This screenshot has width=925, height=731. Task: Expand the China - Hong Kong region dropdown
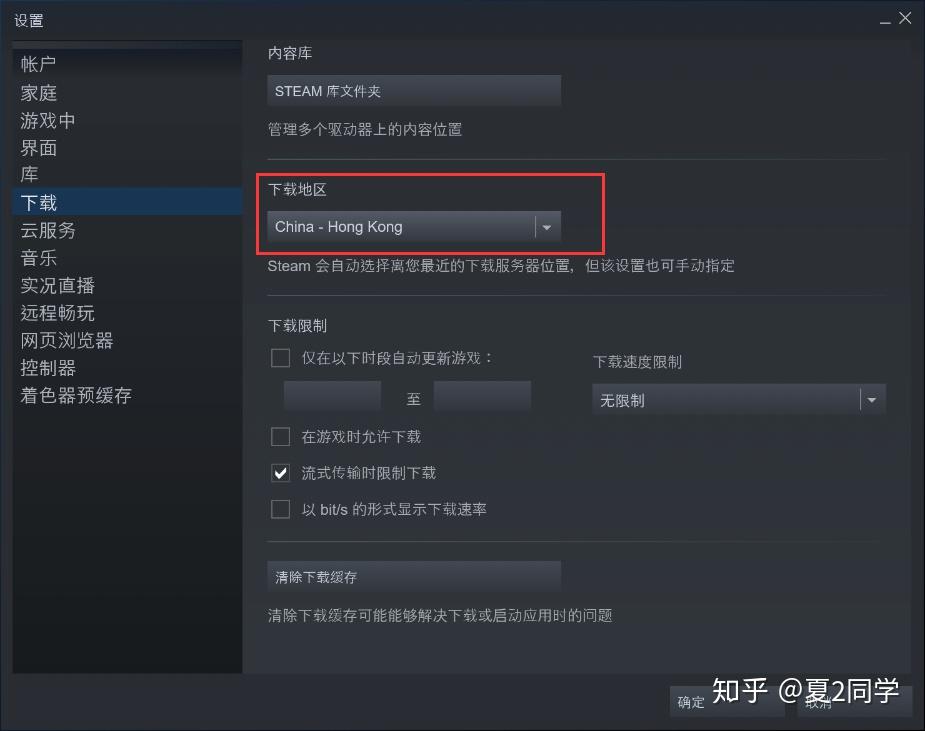414,227
